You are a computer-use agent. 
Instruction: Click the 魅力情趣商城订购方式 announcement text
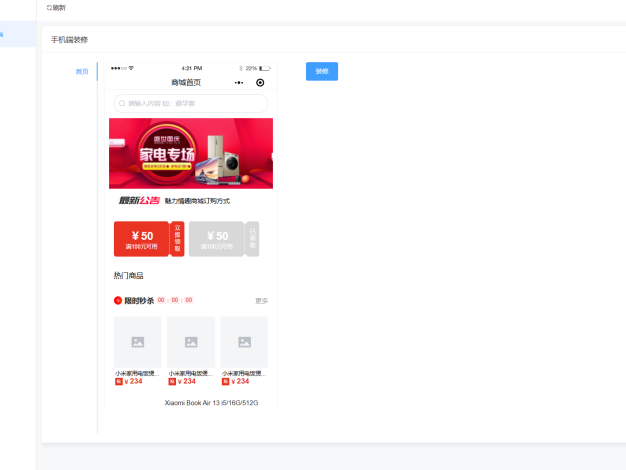point(197,201)
